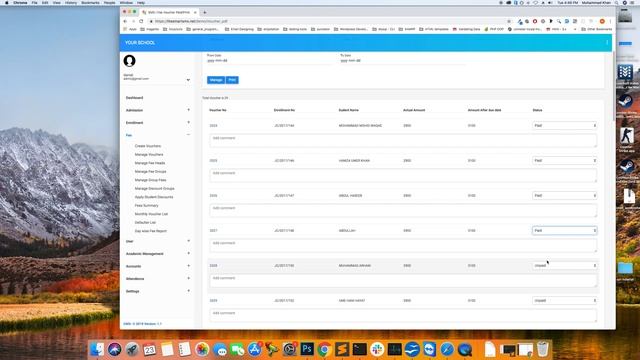Open status dropdown for voucher 2024

point(564,125)
